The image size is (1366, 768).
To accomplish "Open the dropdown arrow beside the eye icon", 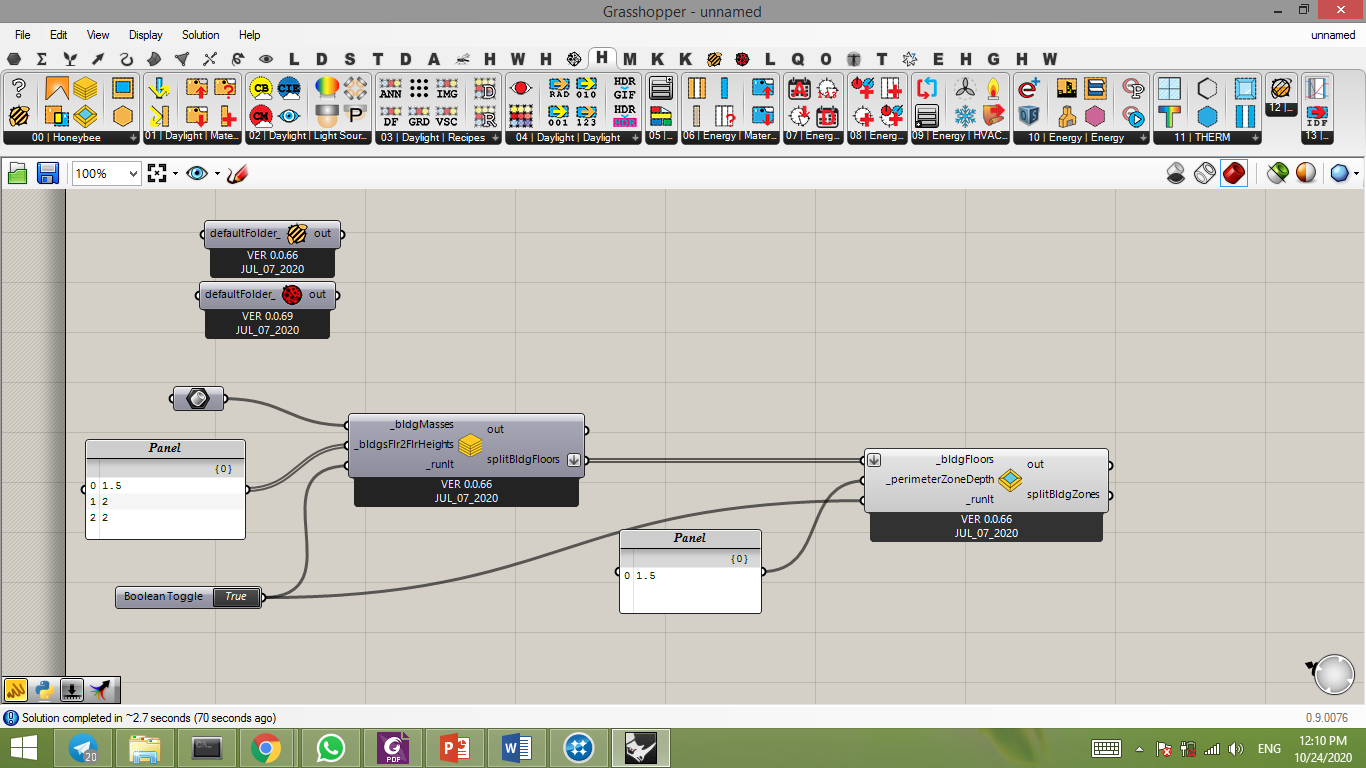I will coord(217,174).
